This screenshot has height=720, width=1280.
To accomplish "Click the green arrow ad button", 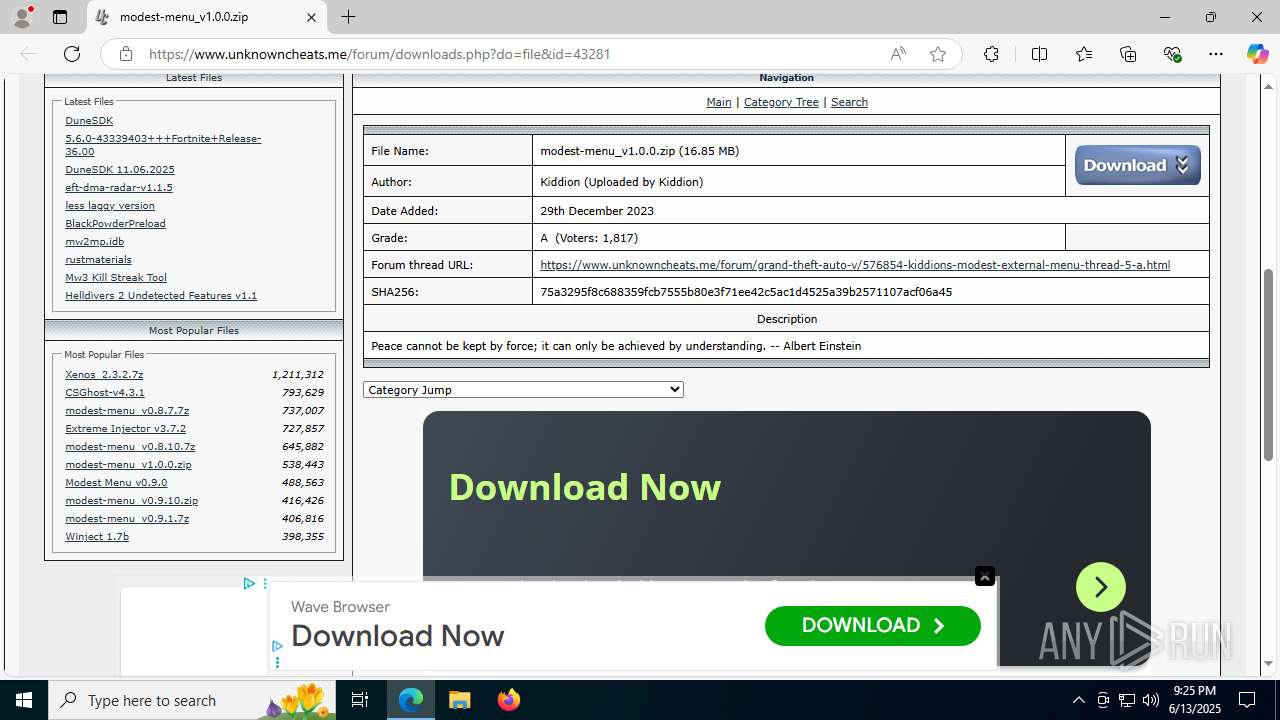I will (x=1101, y=587).
